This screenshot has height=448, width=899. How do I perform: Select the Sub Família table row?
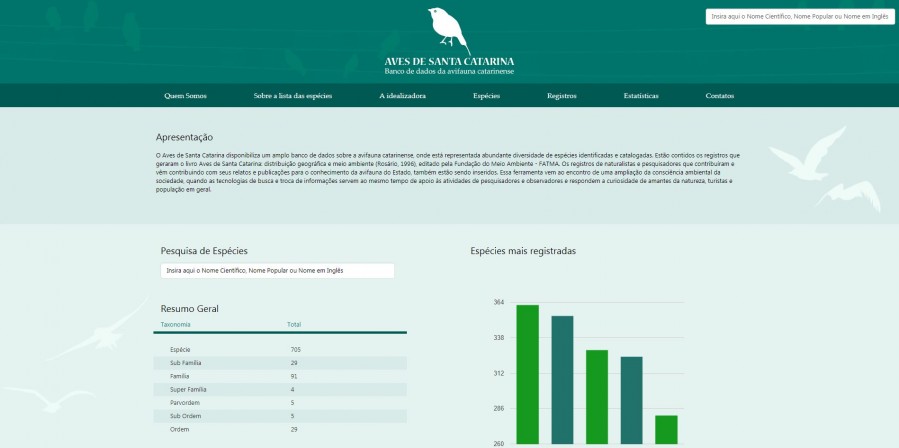point(280,362)
